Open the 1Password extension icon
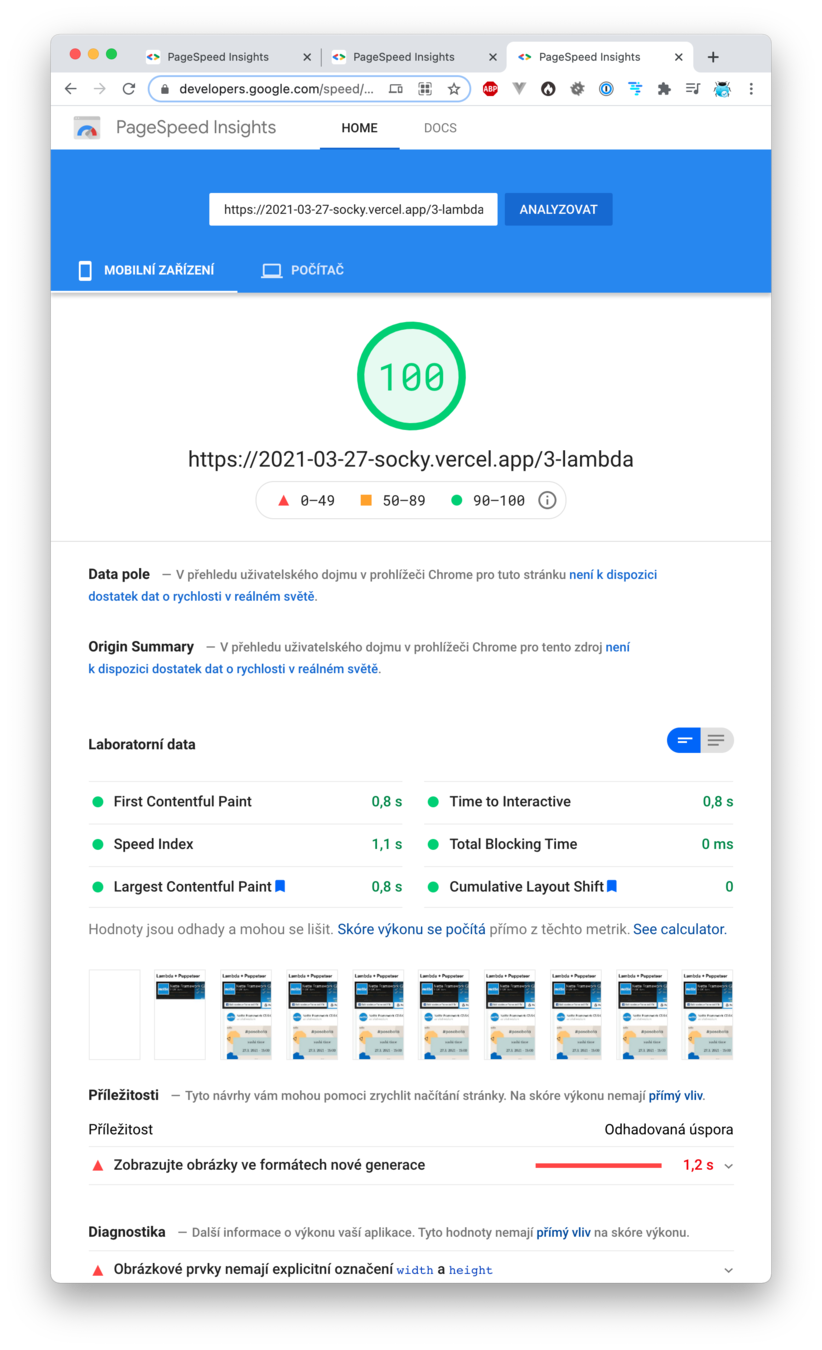 [606, 89]
